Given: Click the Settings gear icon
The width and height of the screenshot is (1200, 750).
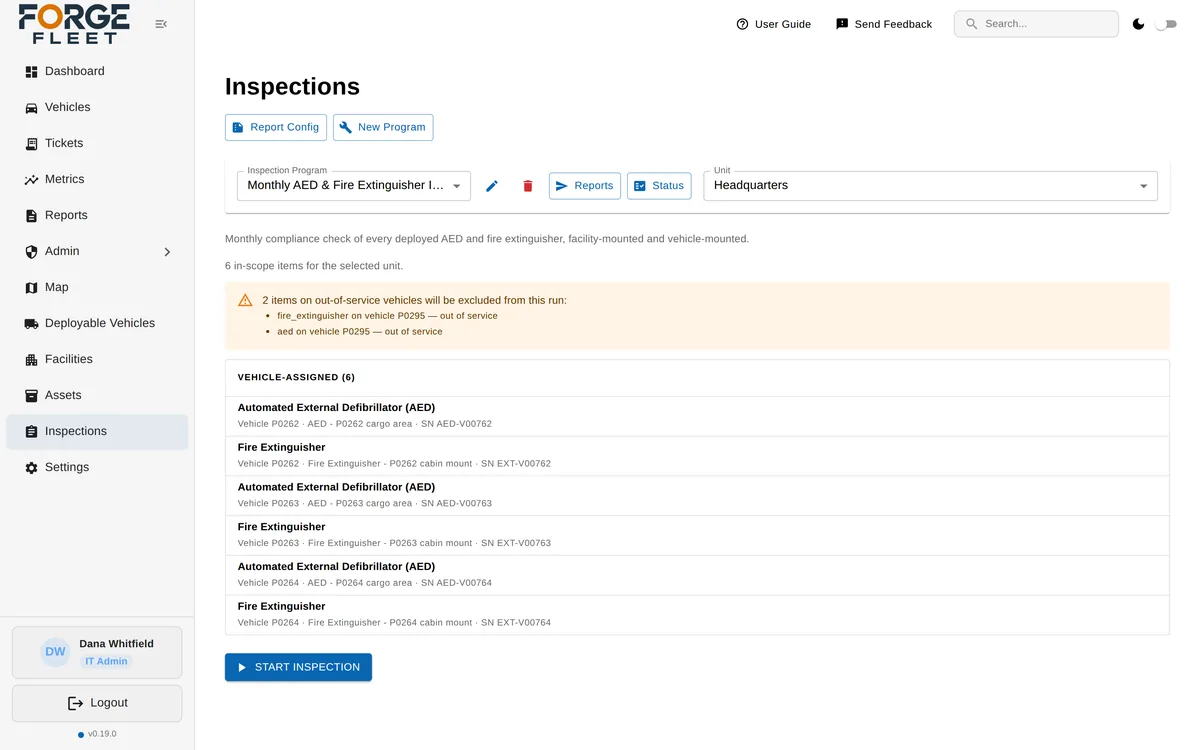Looking at the screenshot, I should (31, 468).
